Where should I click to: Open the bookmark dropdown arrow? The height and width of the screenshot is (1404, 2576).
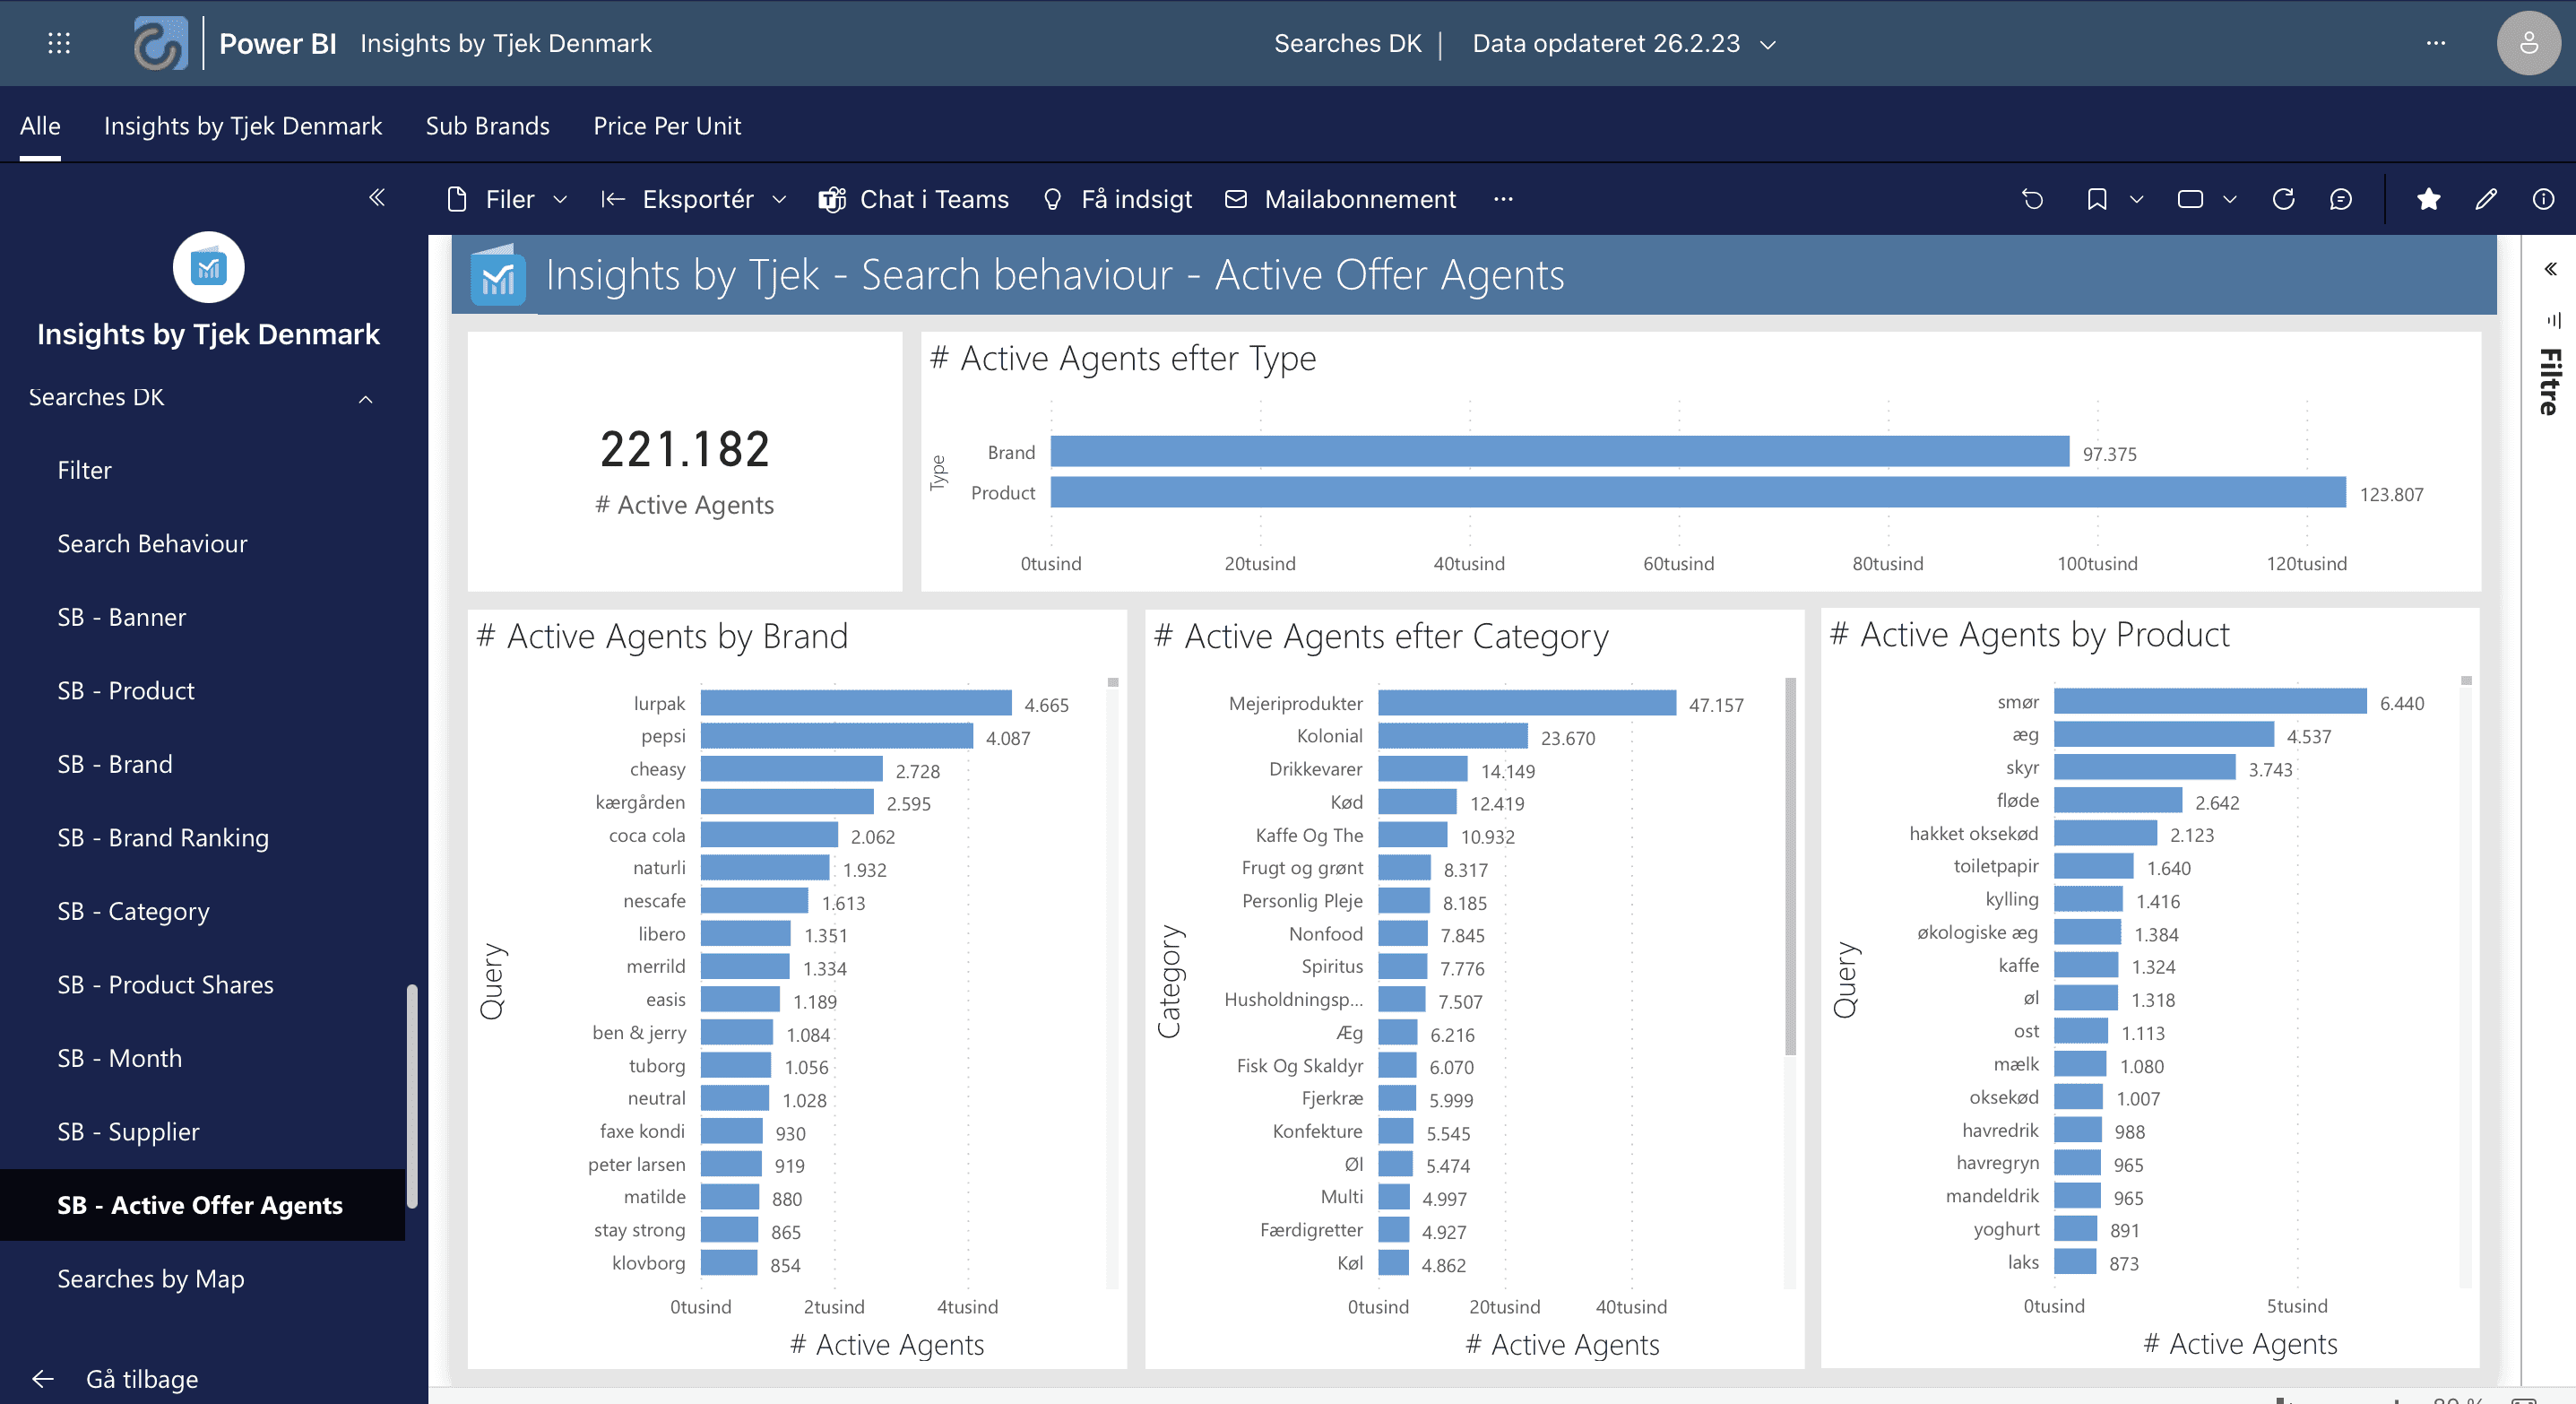click(x=2137, y=199)
